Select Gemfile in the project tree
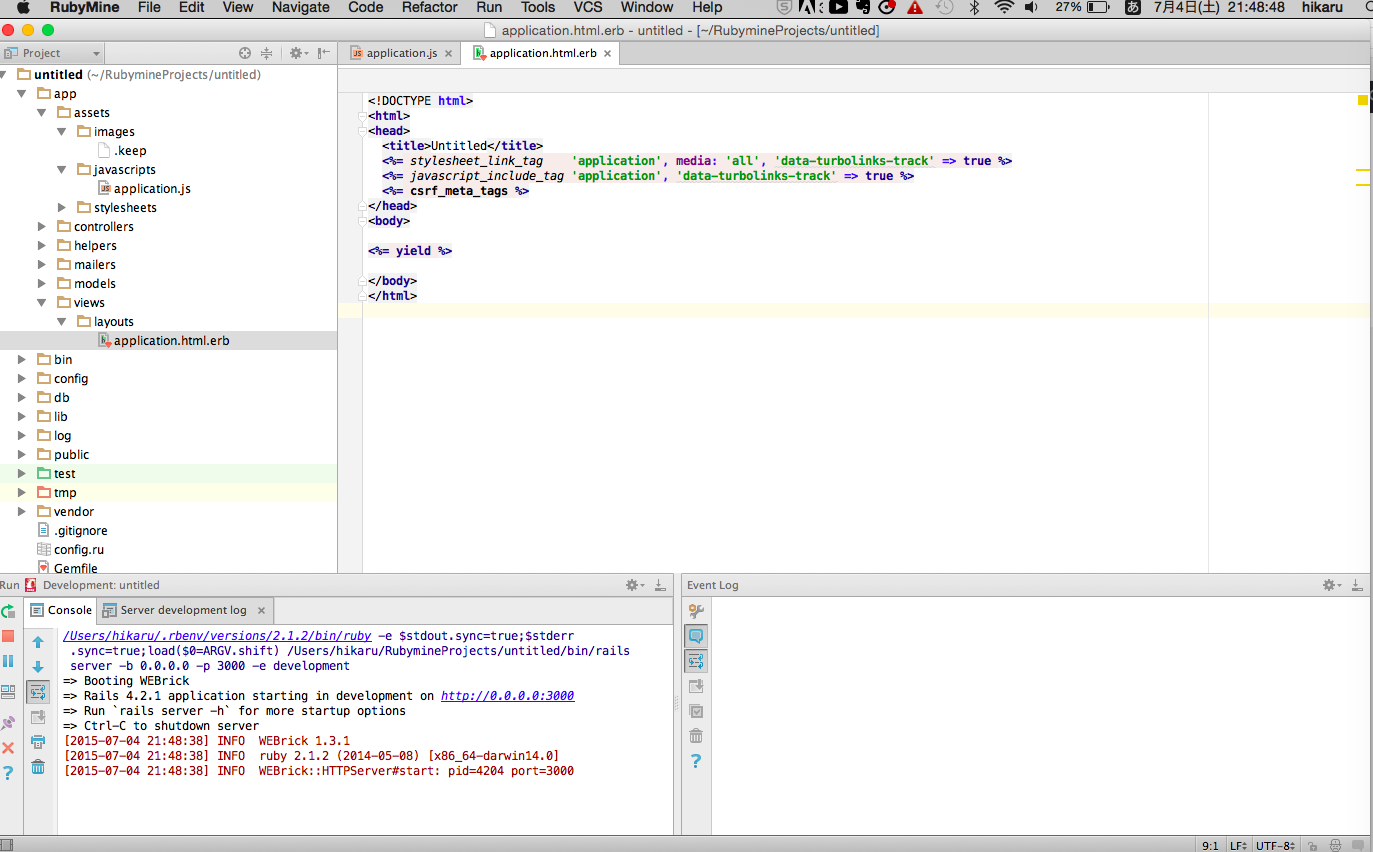The width and height of the screenshot is (1373, 852). [x=76, y=568]
